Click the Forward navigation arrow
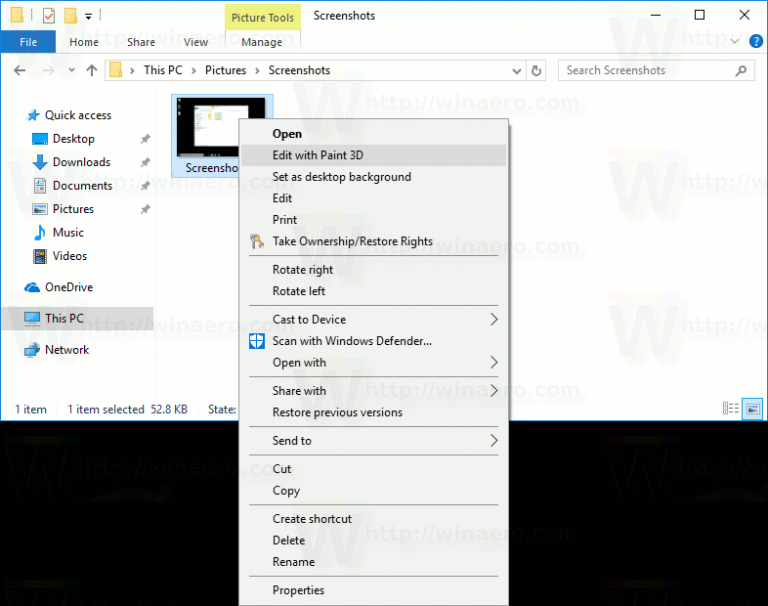The image size is (768, 606). pyautogui.click(x=48, y=71)
